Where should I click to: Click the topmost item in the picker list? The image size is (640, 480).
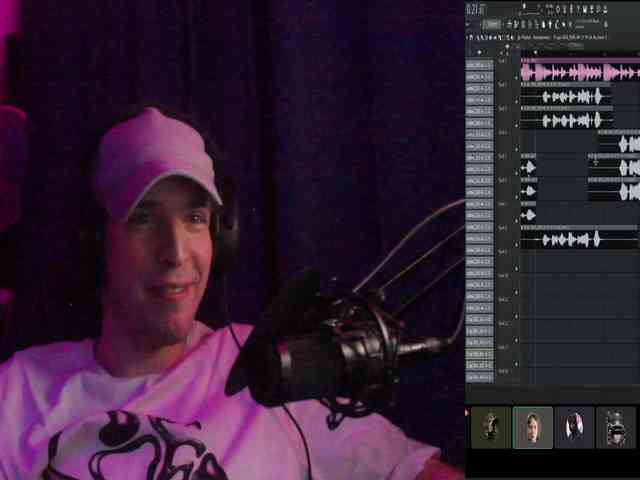tap(479, 65)
